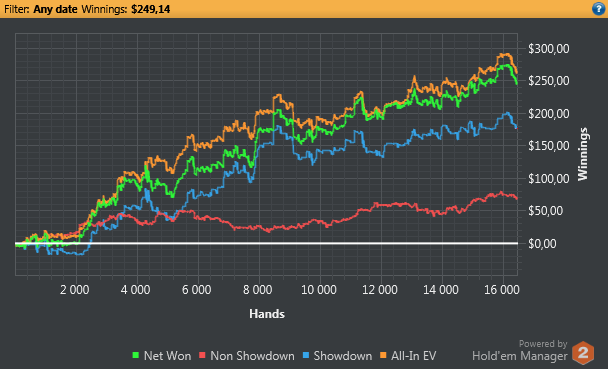Click the green Net Won legend swatch

pyautogui.click(x=136, y=355)
